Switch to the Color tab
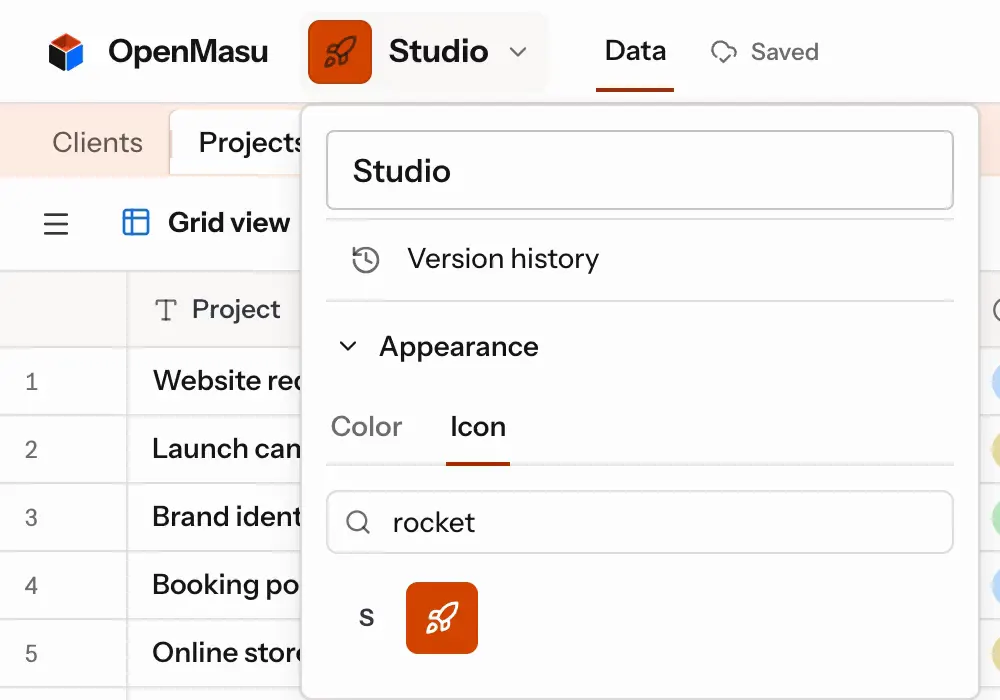The height and width of the screenshot is (700, 1000). (367, 427)
